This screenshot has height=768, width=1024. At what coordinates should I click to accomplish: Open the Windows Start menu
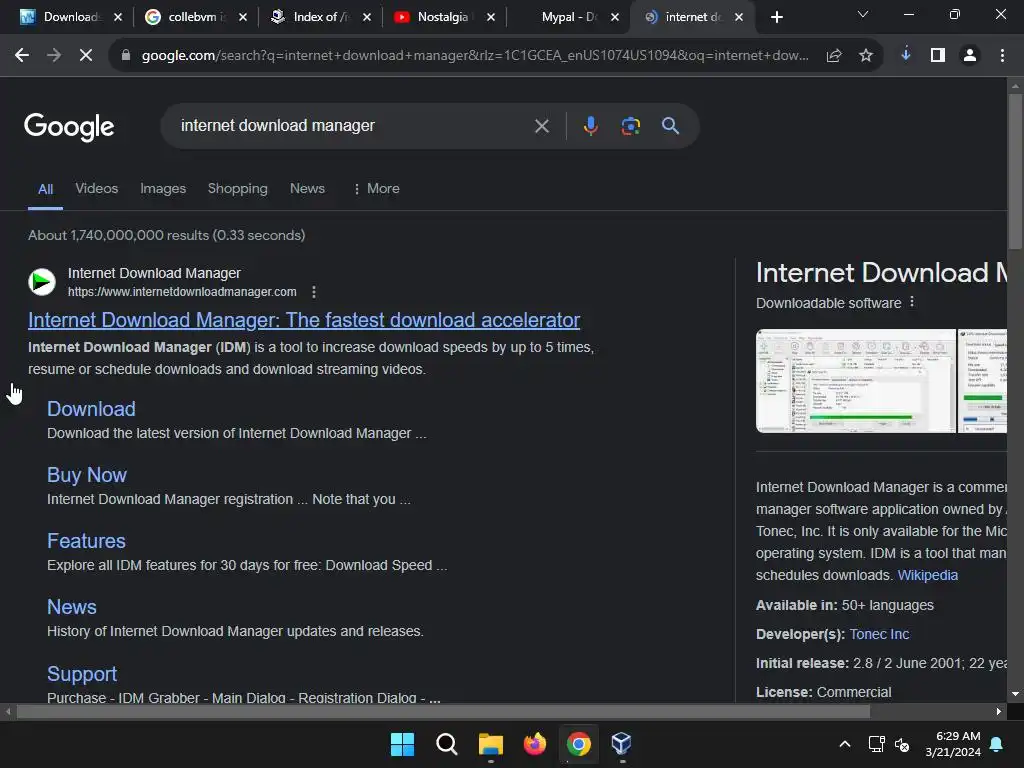(402, 744)
